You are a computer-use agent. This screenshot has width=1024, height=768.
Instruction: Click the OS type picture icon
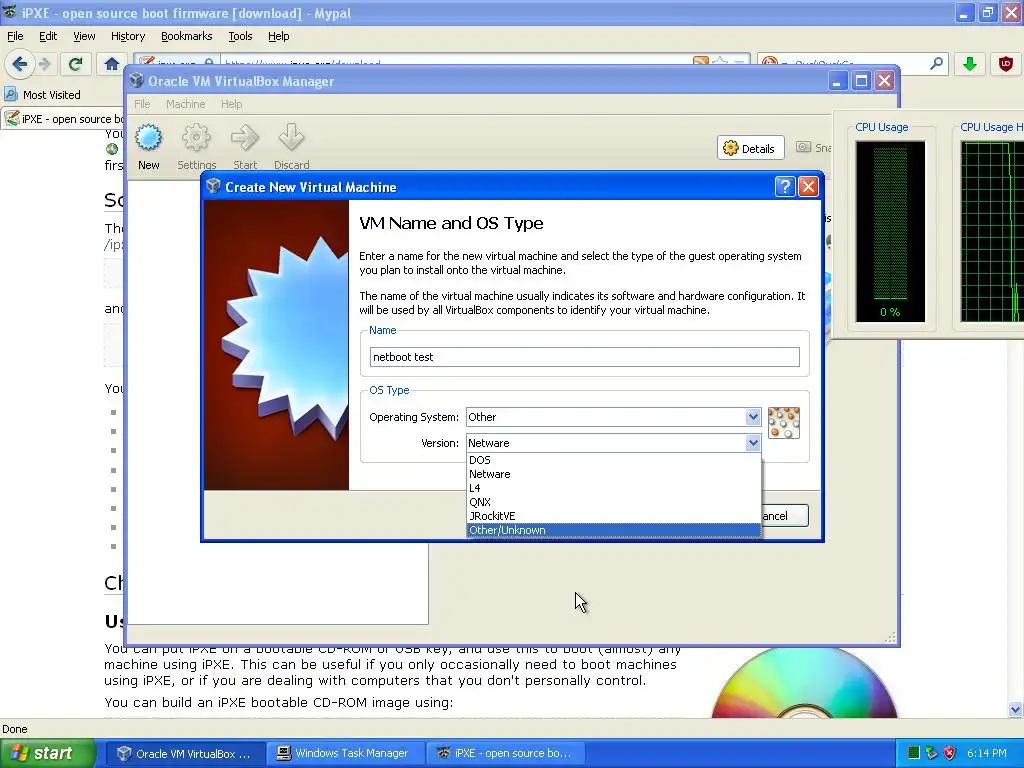[x=784, y=423]
